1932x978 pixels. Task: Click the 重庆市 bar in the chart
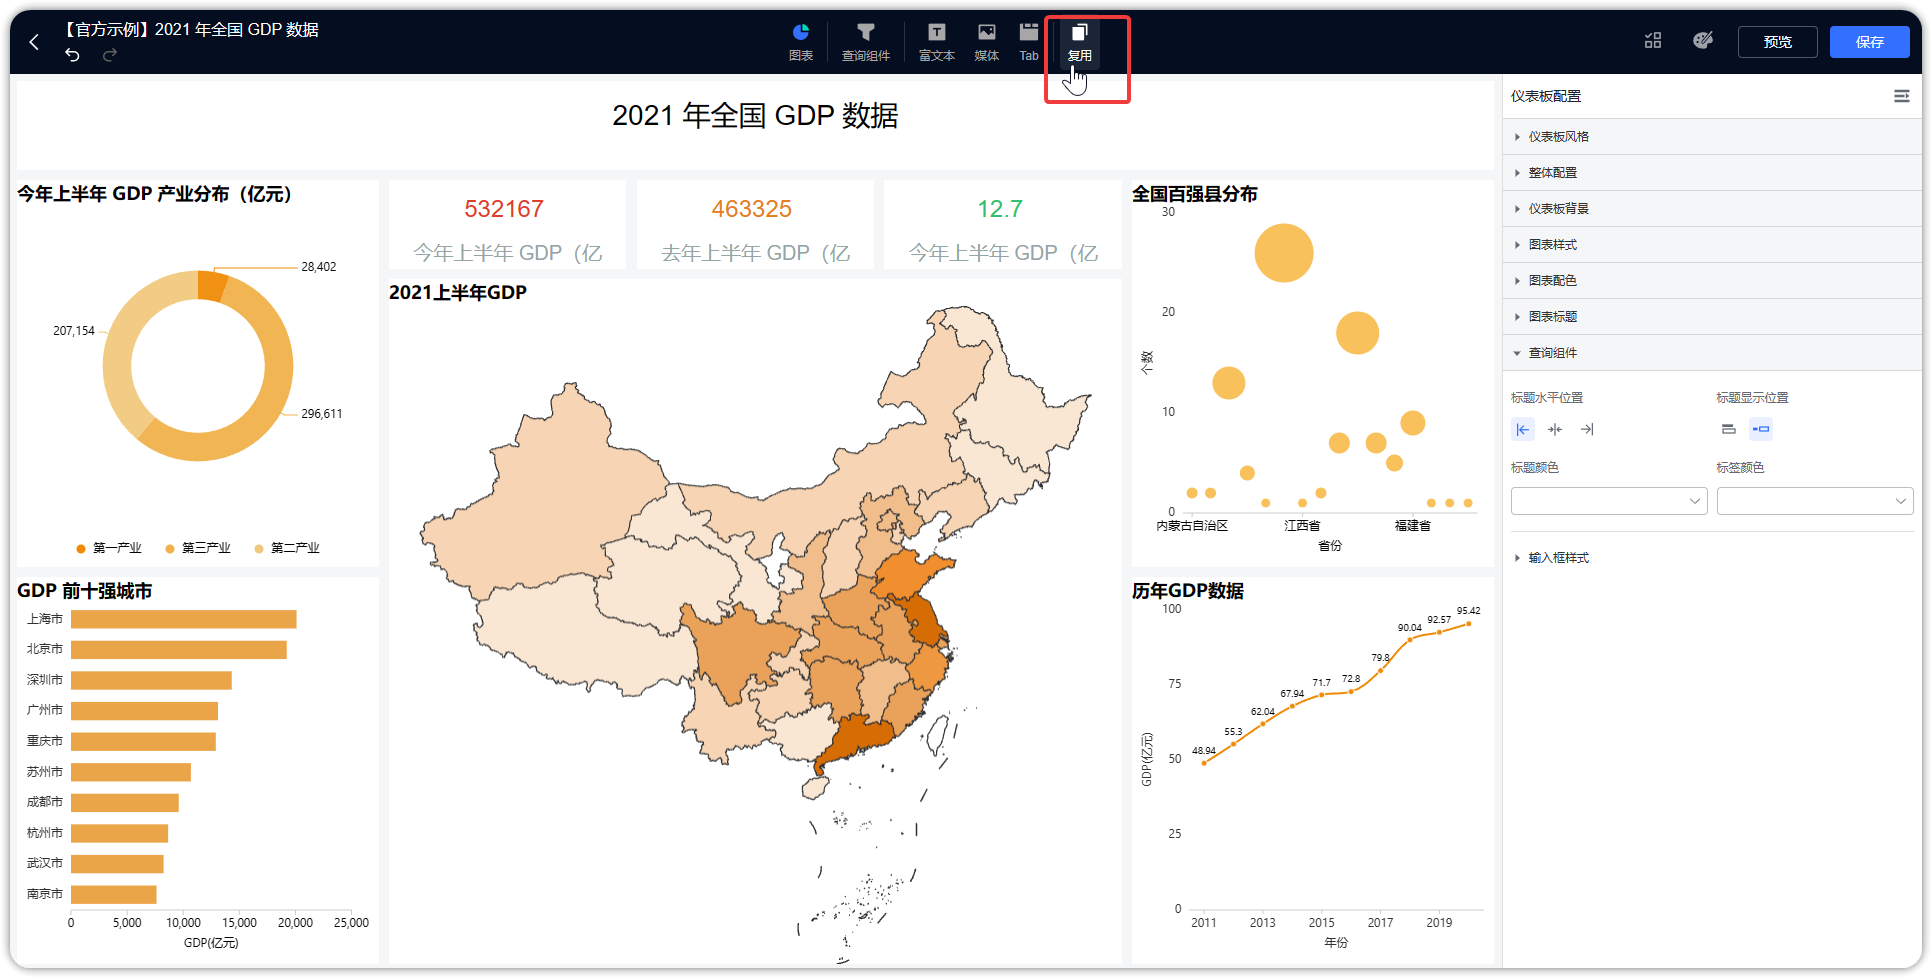click(x=144, y=742)
